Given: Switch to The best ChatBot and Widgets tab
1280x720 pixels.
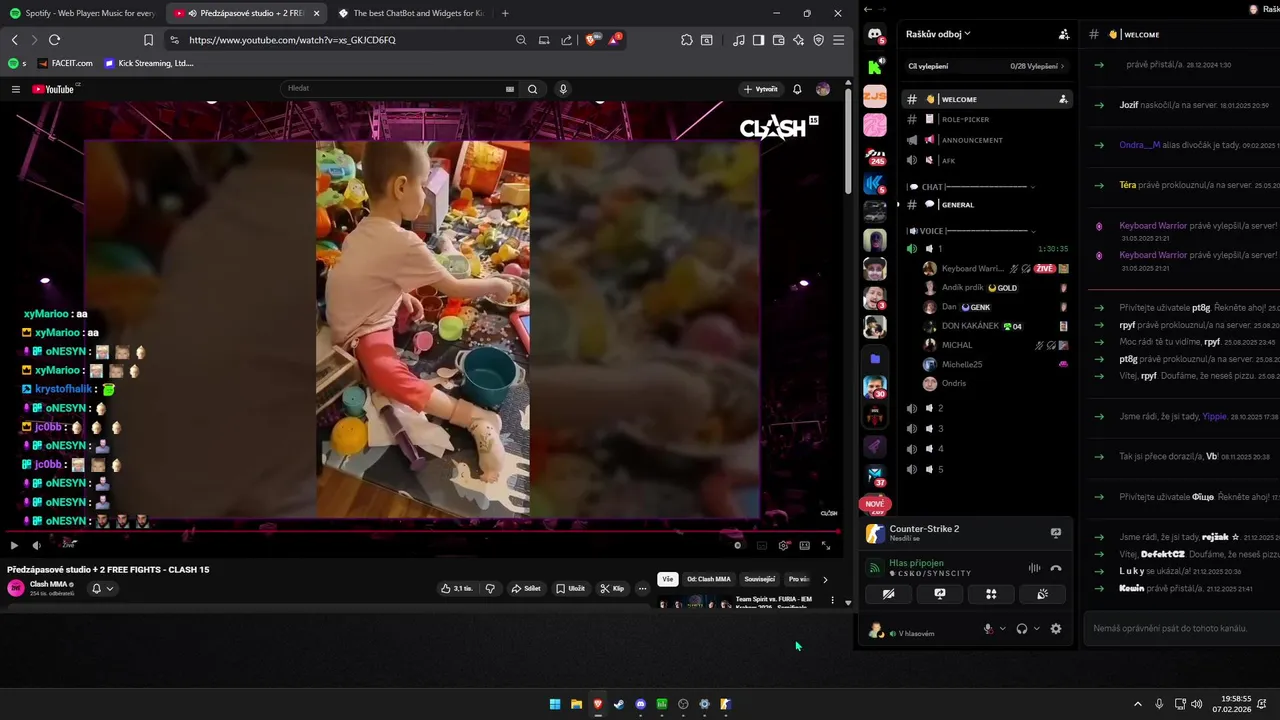Looking at the screenshot, I should (410, 13).
